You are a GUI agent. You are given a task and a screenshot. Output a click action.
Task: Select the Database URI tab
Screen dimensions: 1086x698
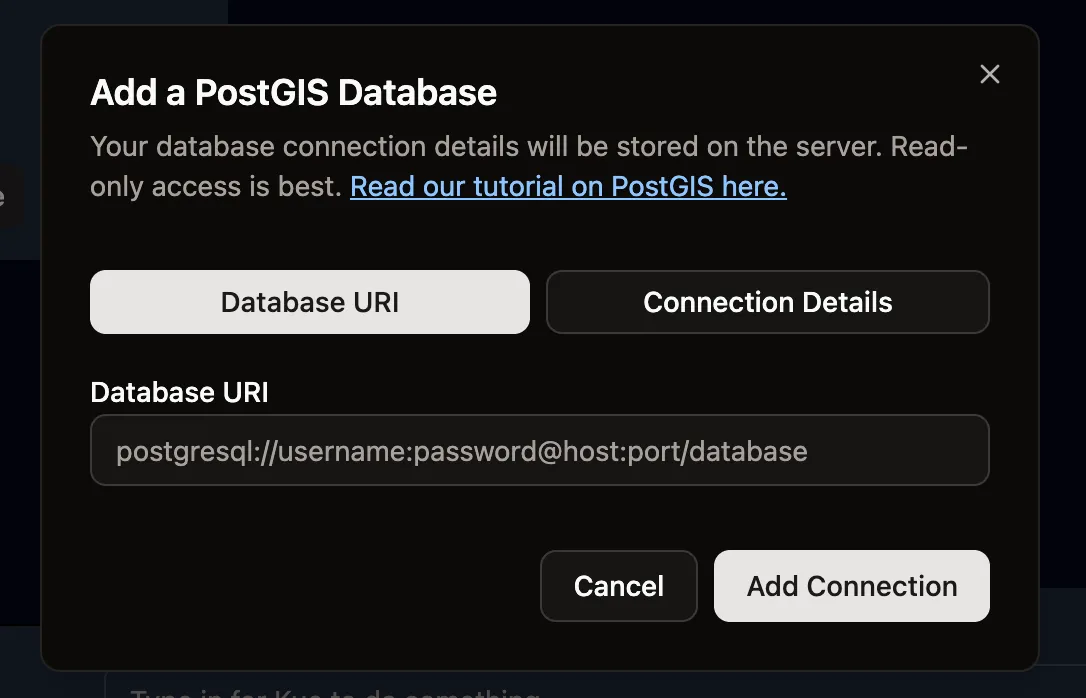pyautogui.click(x=310, y=302)
